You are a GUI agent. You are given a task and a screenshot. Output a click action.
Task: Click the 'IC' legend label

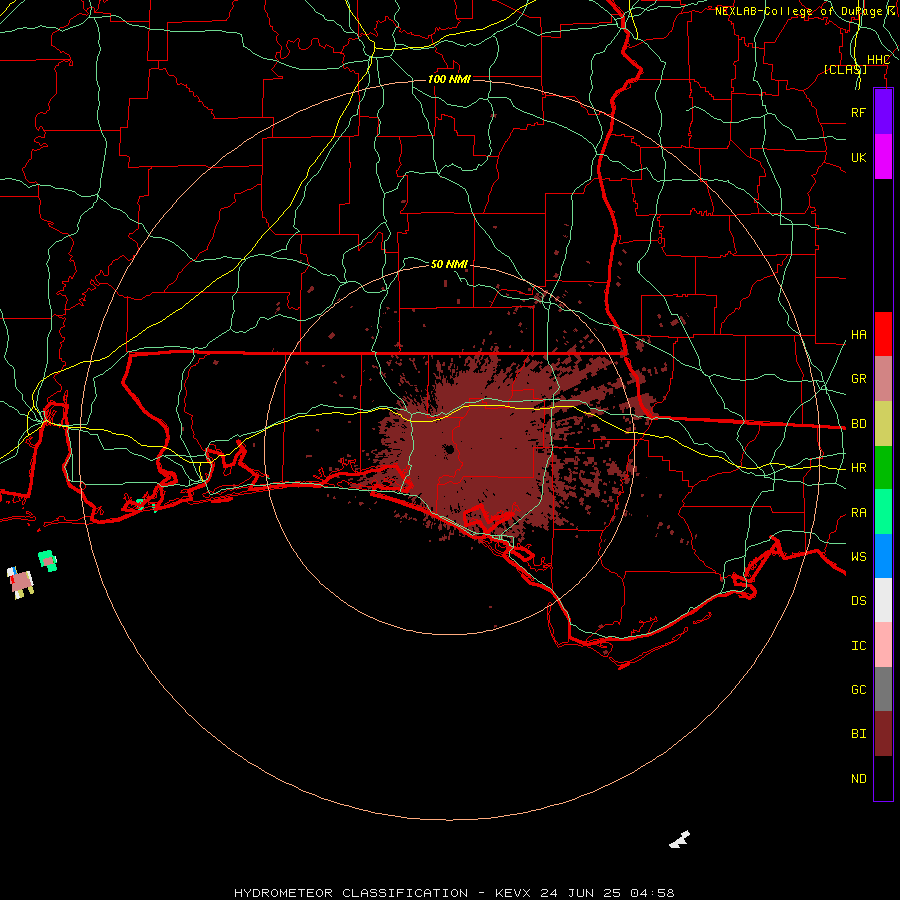pyautogui.click(x=858, y=646)
